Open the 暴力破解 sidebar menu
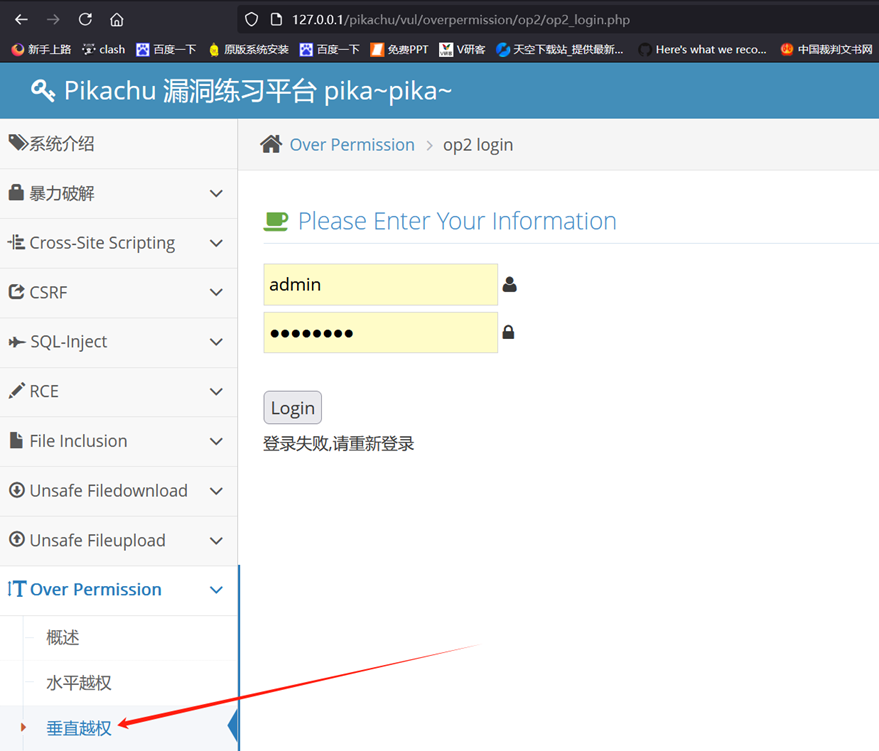 click(x=118, y=194)
